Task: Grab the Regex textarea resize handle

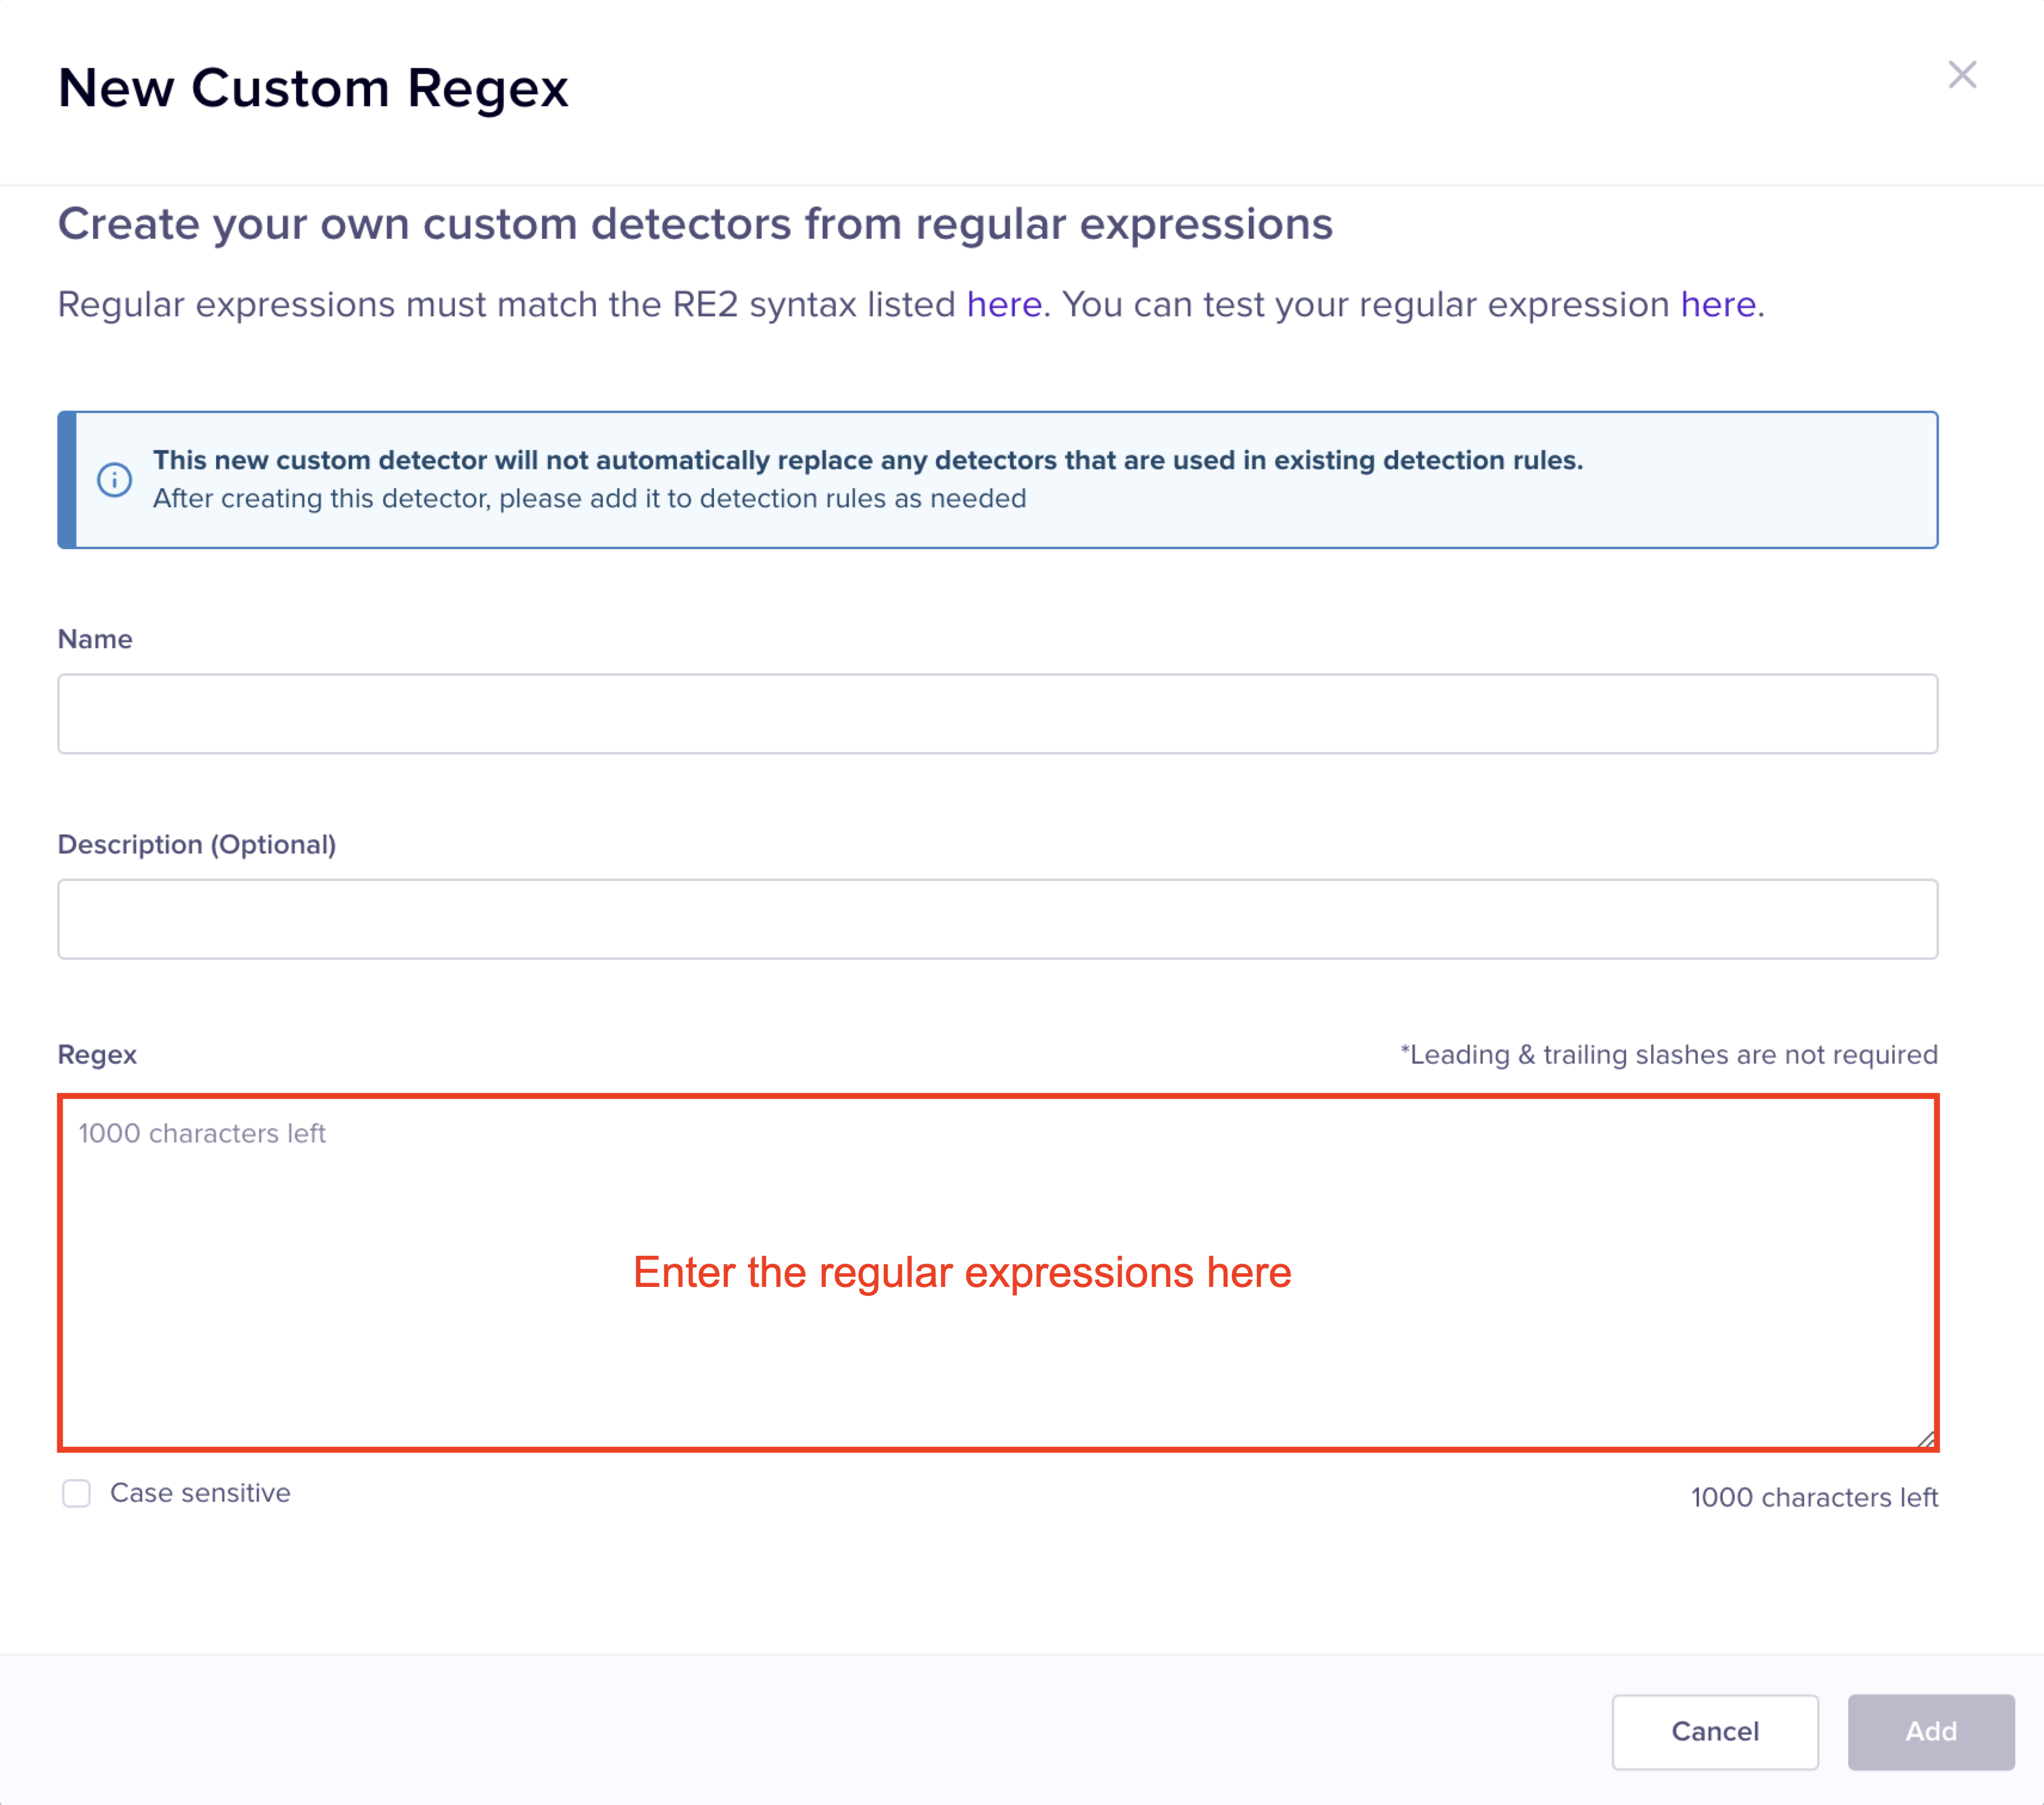Action: pyautogui.click(x=1926, y=1439)
